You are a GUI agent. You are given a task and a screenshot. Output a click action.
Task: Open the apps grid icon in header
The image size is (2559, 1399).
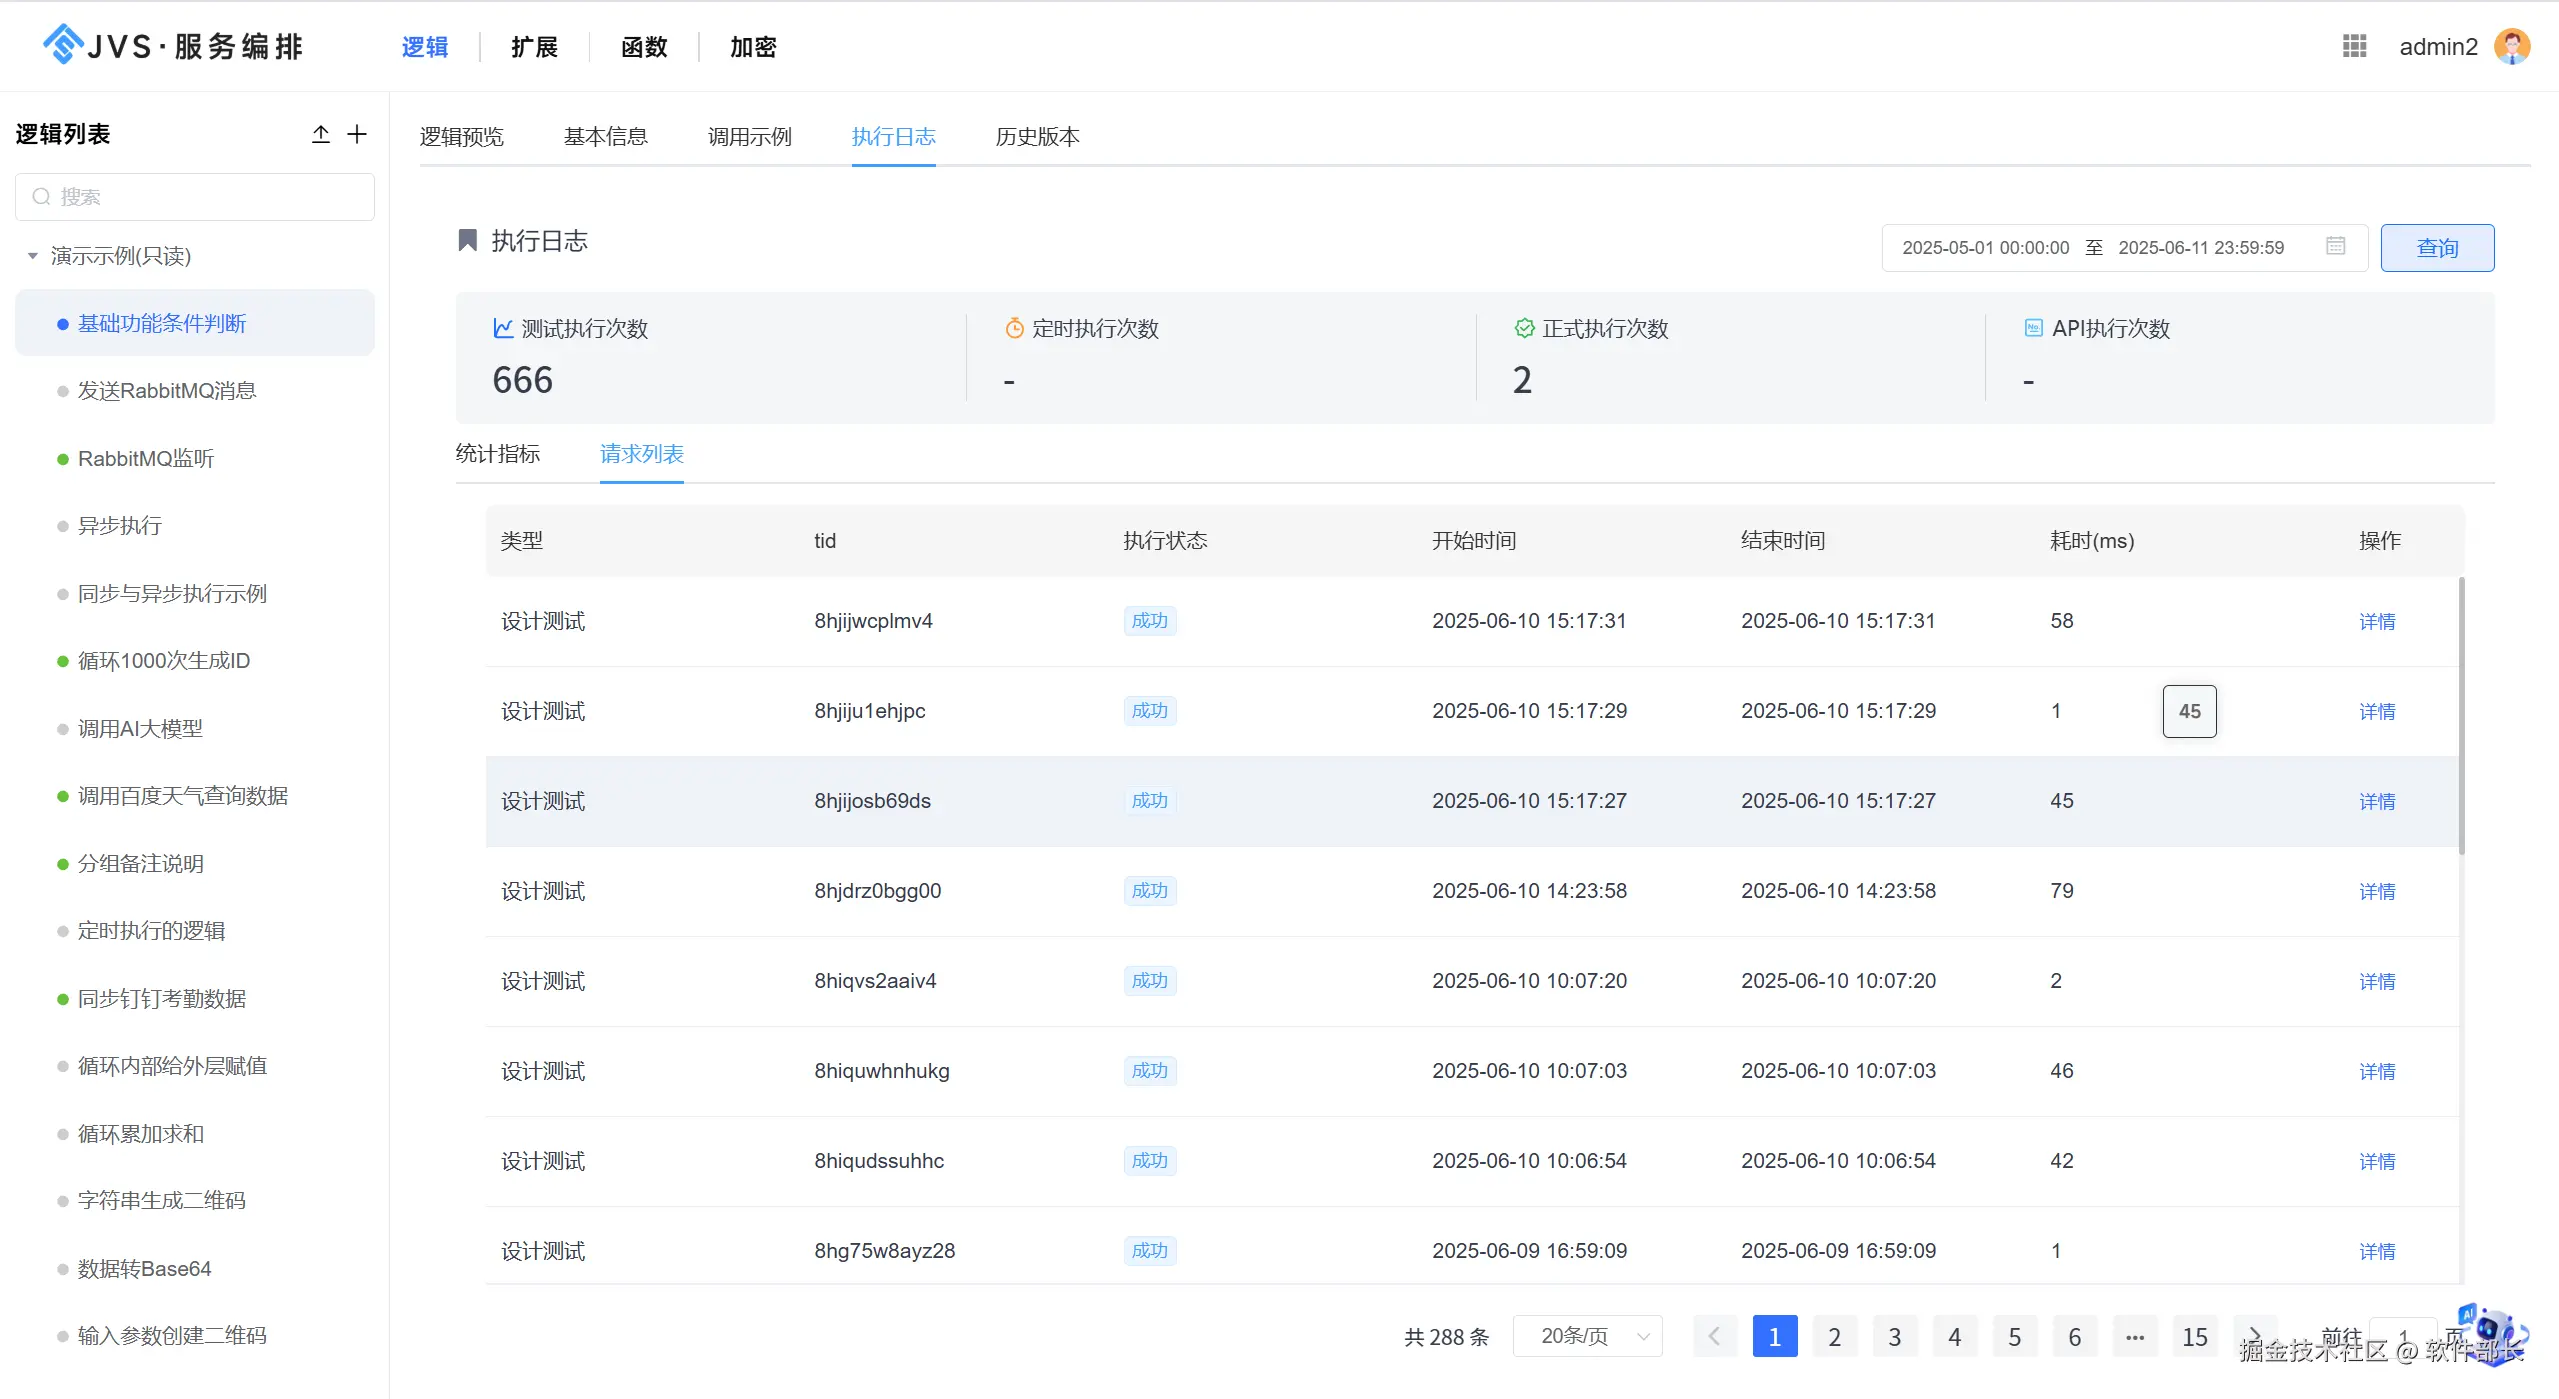(2354, 46)
